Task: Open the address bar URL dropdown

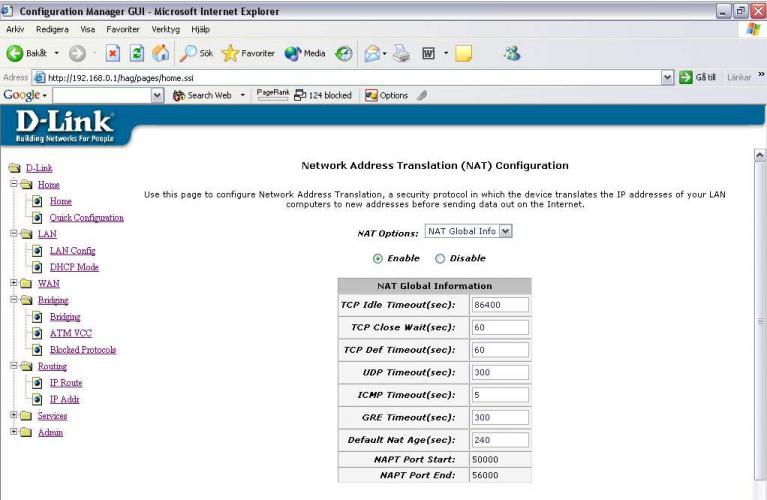Action: point(667,77)
